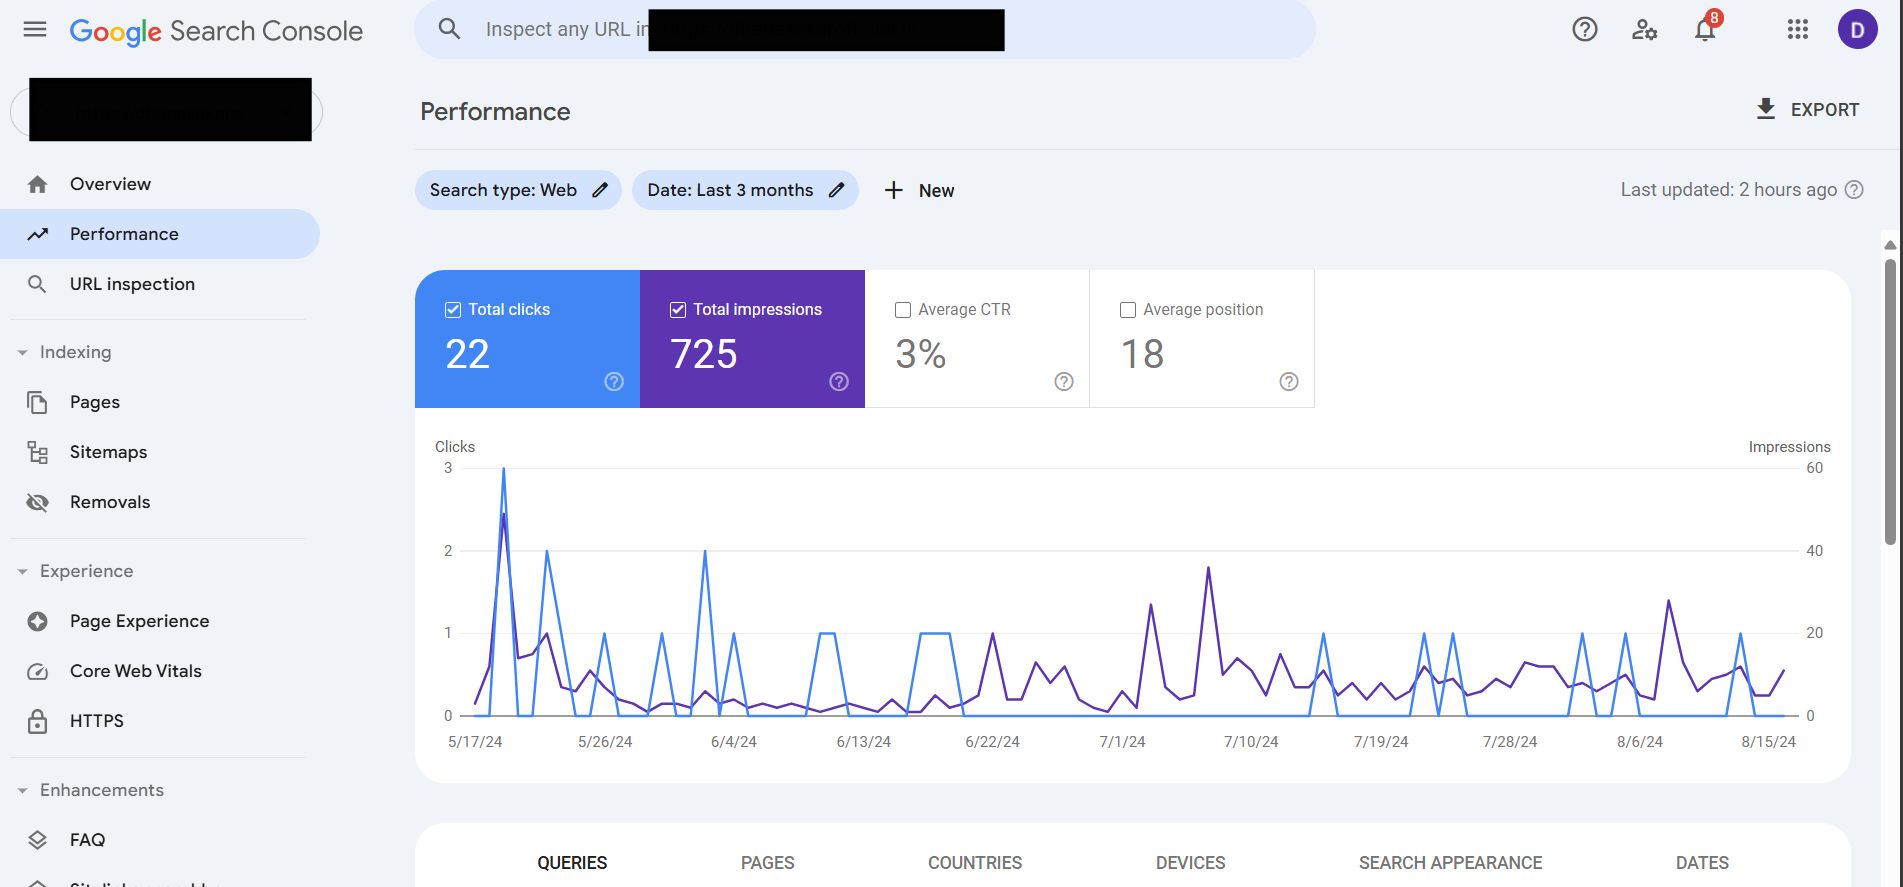Click the Core Web Vitals gauge icon
This screenshot has width=1903, height=887.
coord(38,671)
